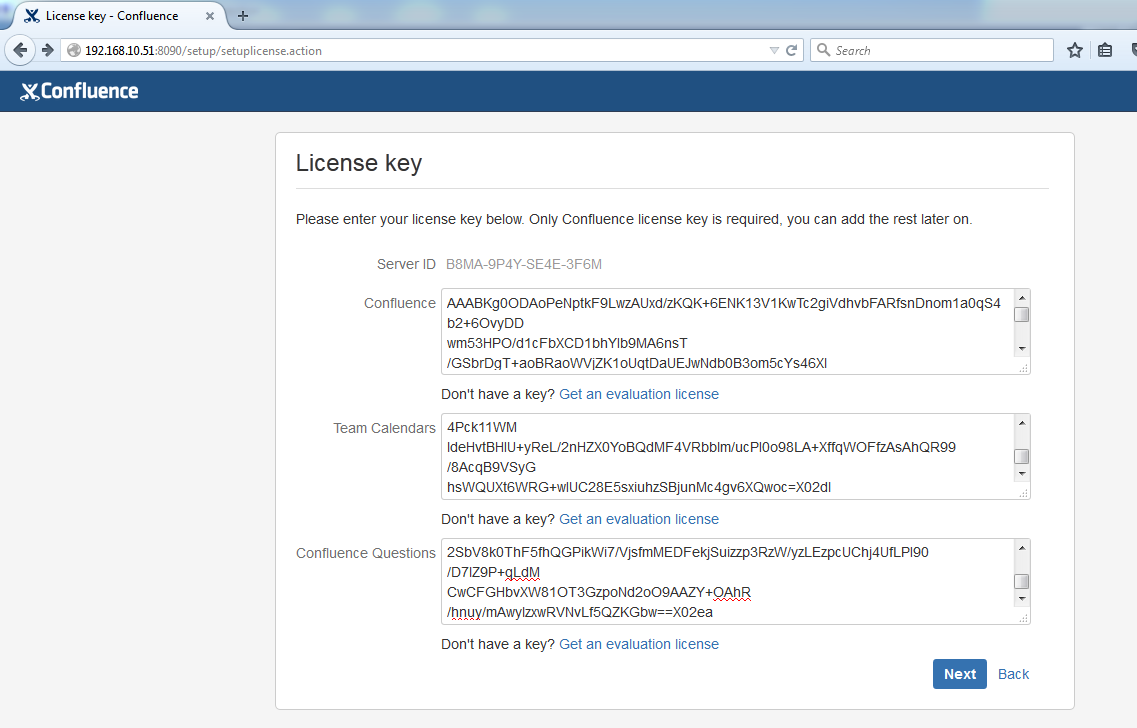Get an evaluation license for Confluence Questions
The height and width of the screenshot is (728, 1137).
tap(639, 644)
